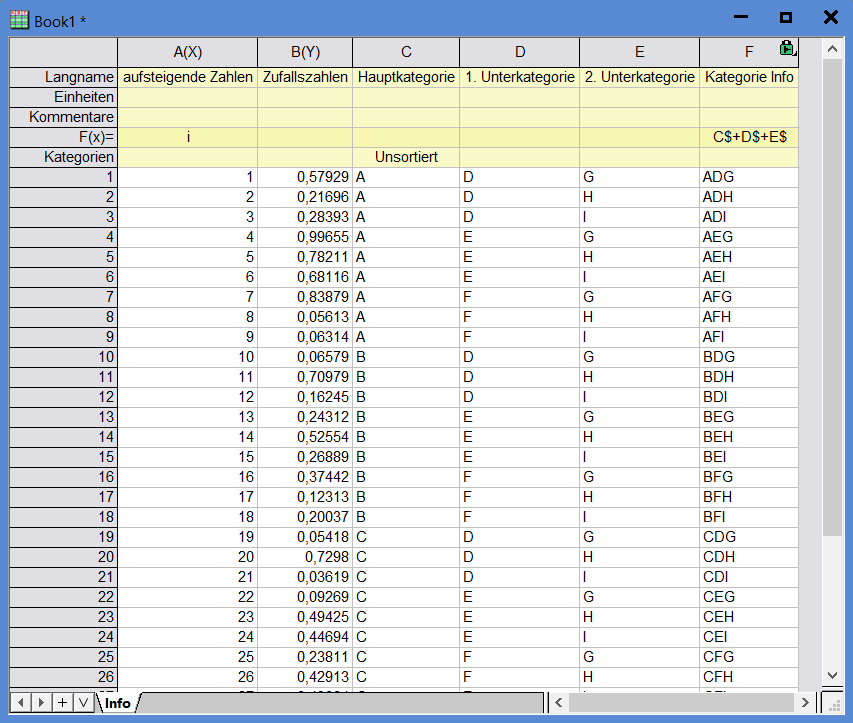Click the cell with value 0,7298
853x723 pixels.
pyautogui.click(x=305, y=558)
